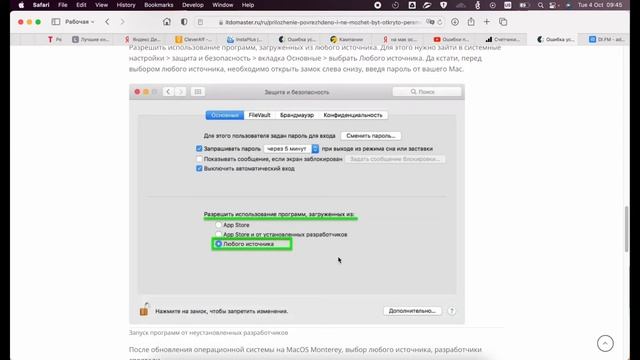Open the Window menu

(x=222, y=5)
